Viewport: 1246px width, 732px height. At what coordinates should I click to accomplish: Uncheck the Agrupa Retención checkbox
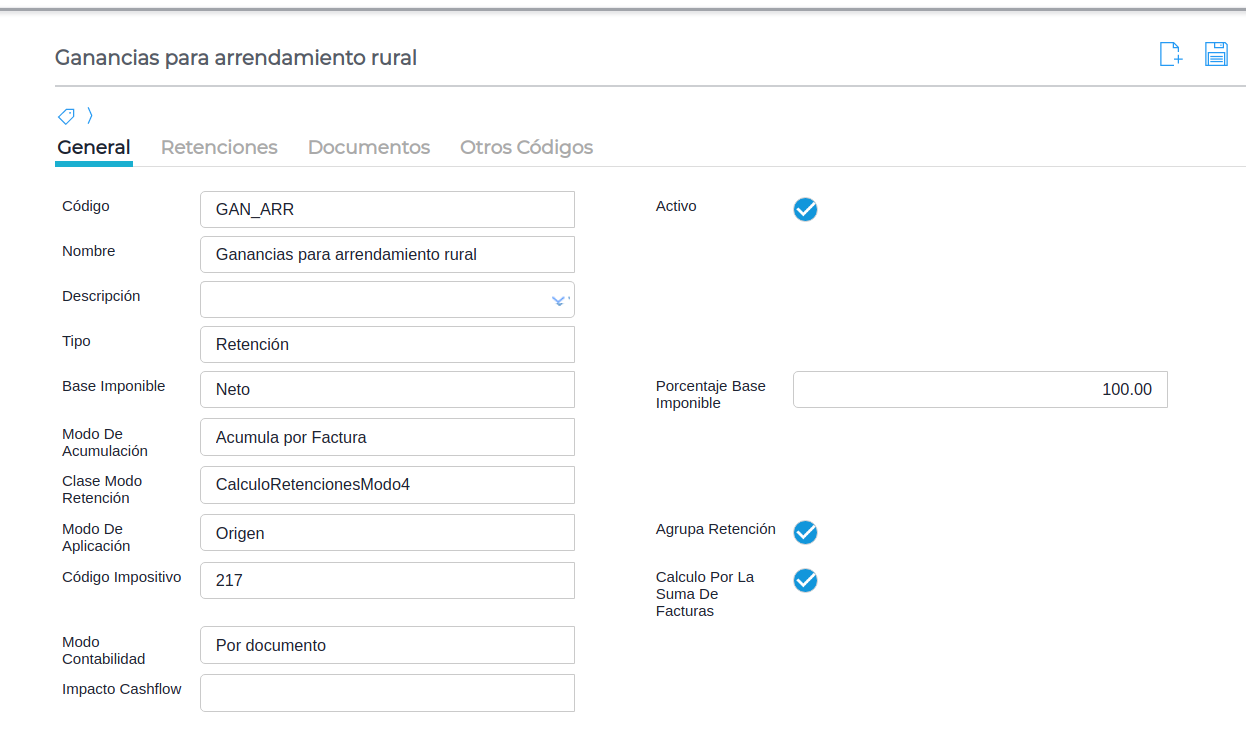805,532
